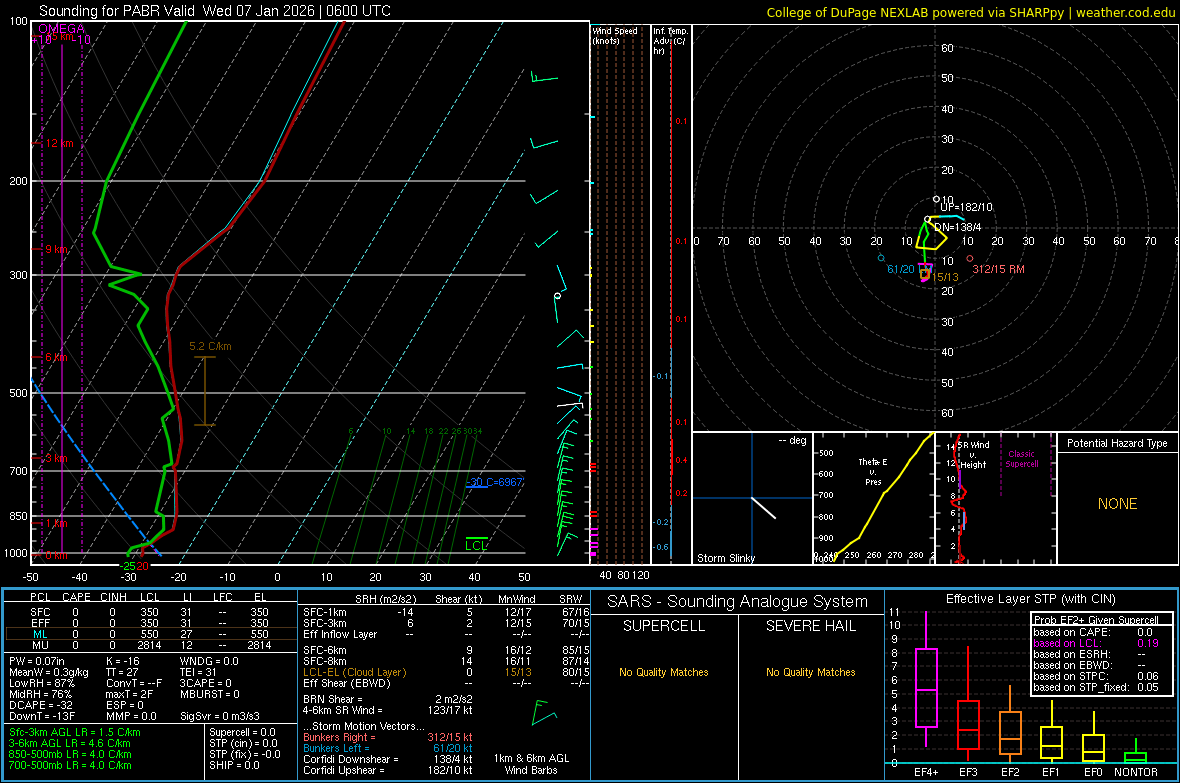Click the "SARS - Sounding Analogue System" heading
Image resolution: width=1180 pixels, height=783 pixels.
738,601
